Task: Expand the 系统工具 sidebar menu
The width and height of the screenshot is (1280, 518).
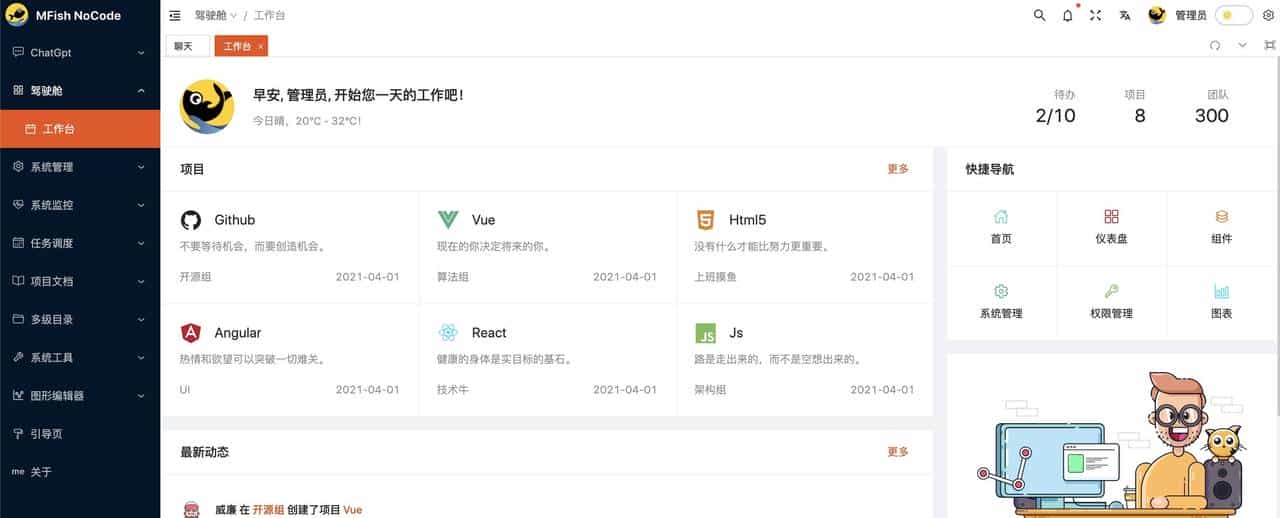Action: (80, 357)
